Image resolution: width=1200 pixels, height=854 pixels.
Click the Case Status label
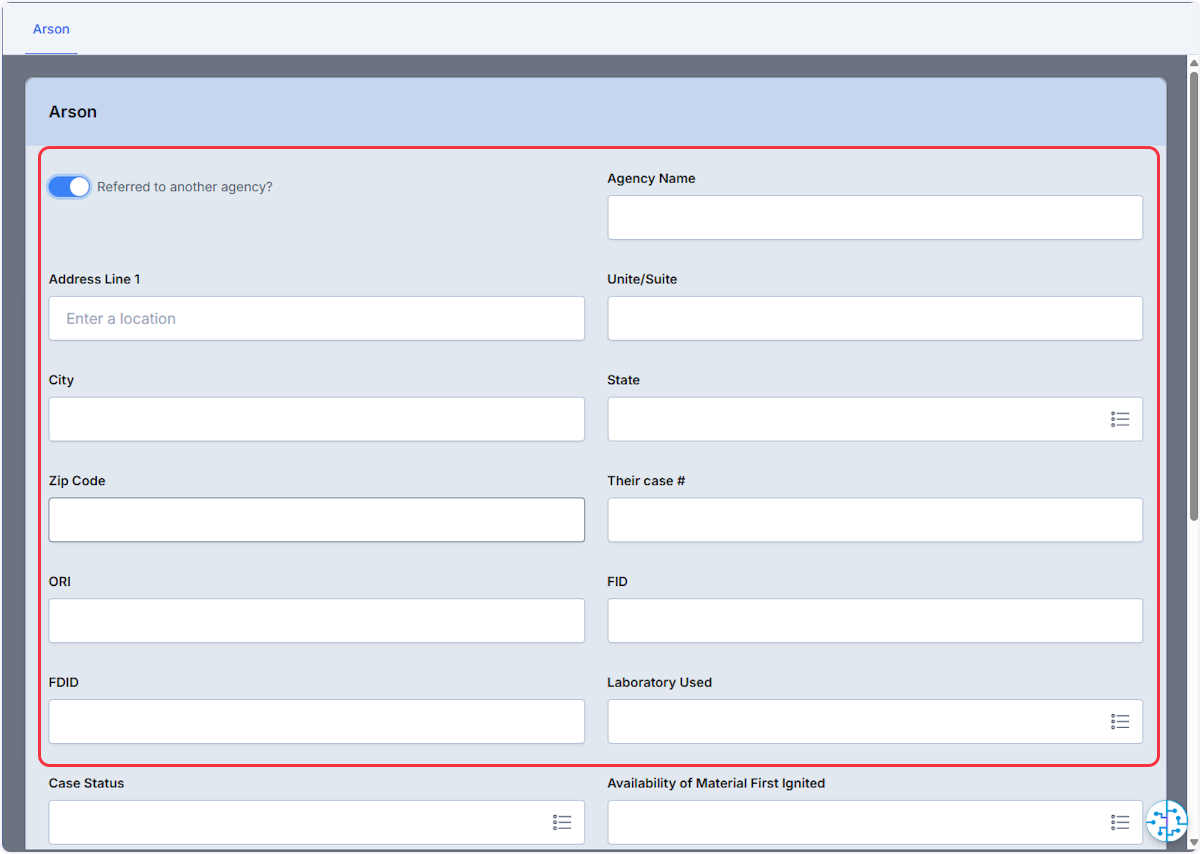[86, 783]
